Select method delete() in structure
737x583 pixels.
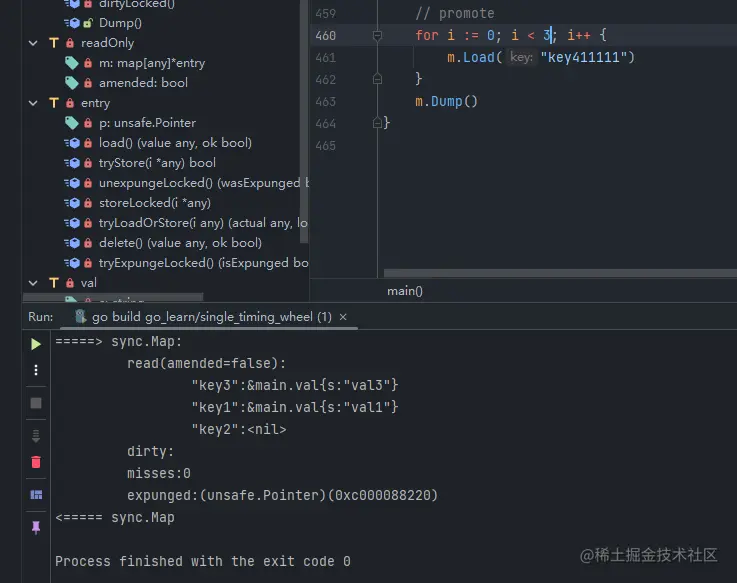[180, 243]
